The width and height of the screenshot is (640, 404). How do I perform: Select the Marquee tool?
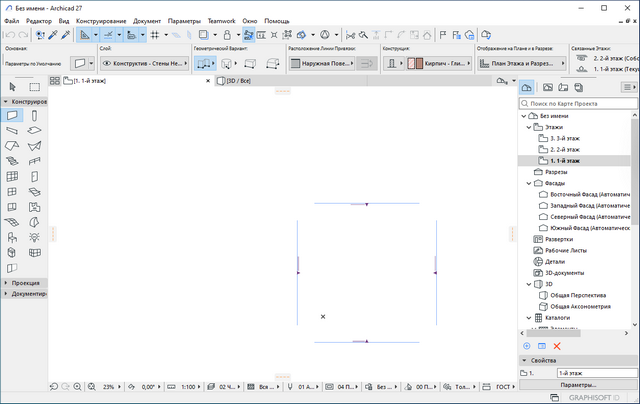(x=34, y=88)
